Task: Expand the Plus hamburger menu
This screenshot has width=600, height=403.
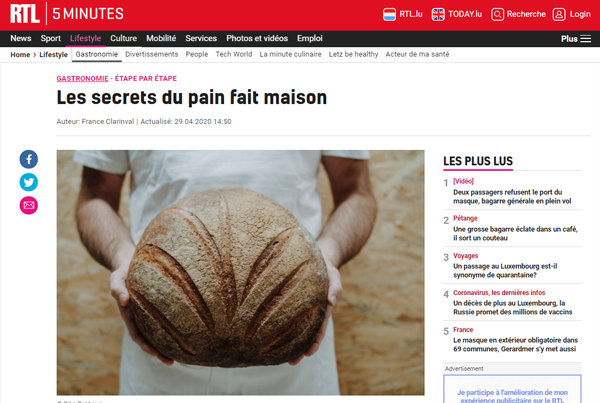Action: pos(576,39)
